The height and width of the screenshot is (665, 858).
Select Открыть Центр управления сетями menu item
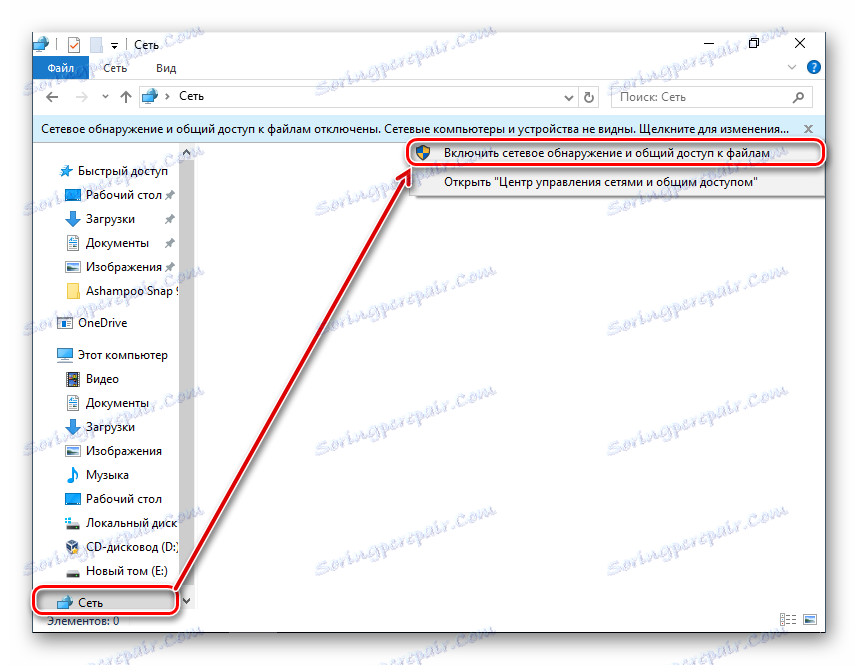click(616, 182)
